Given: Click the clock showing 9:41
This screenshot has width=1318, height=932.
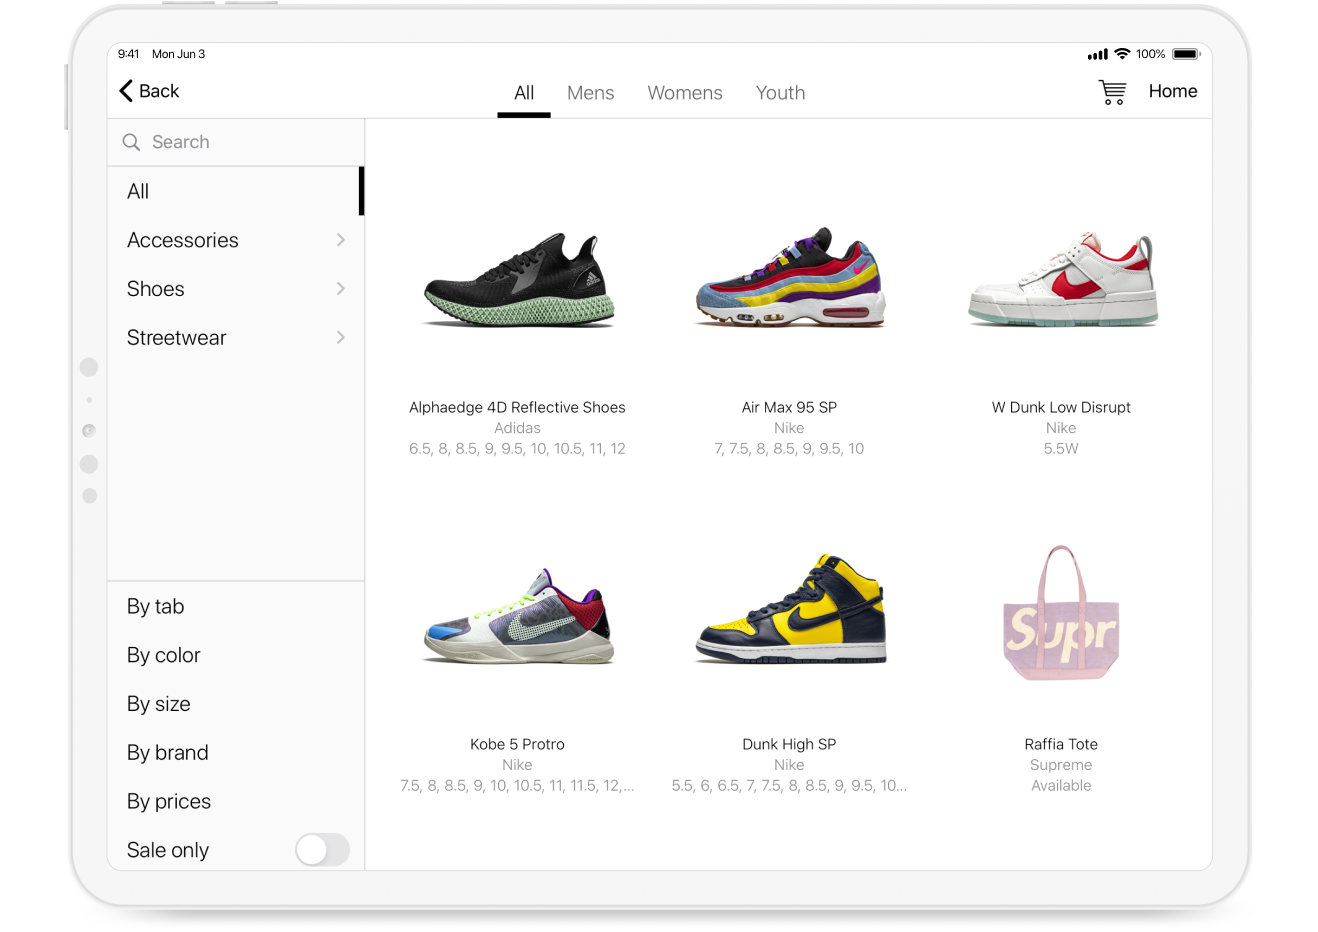Looking at the screenshot, I should tap(129, 54).
